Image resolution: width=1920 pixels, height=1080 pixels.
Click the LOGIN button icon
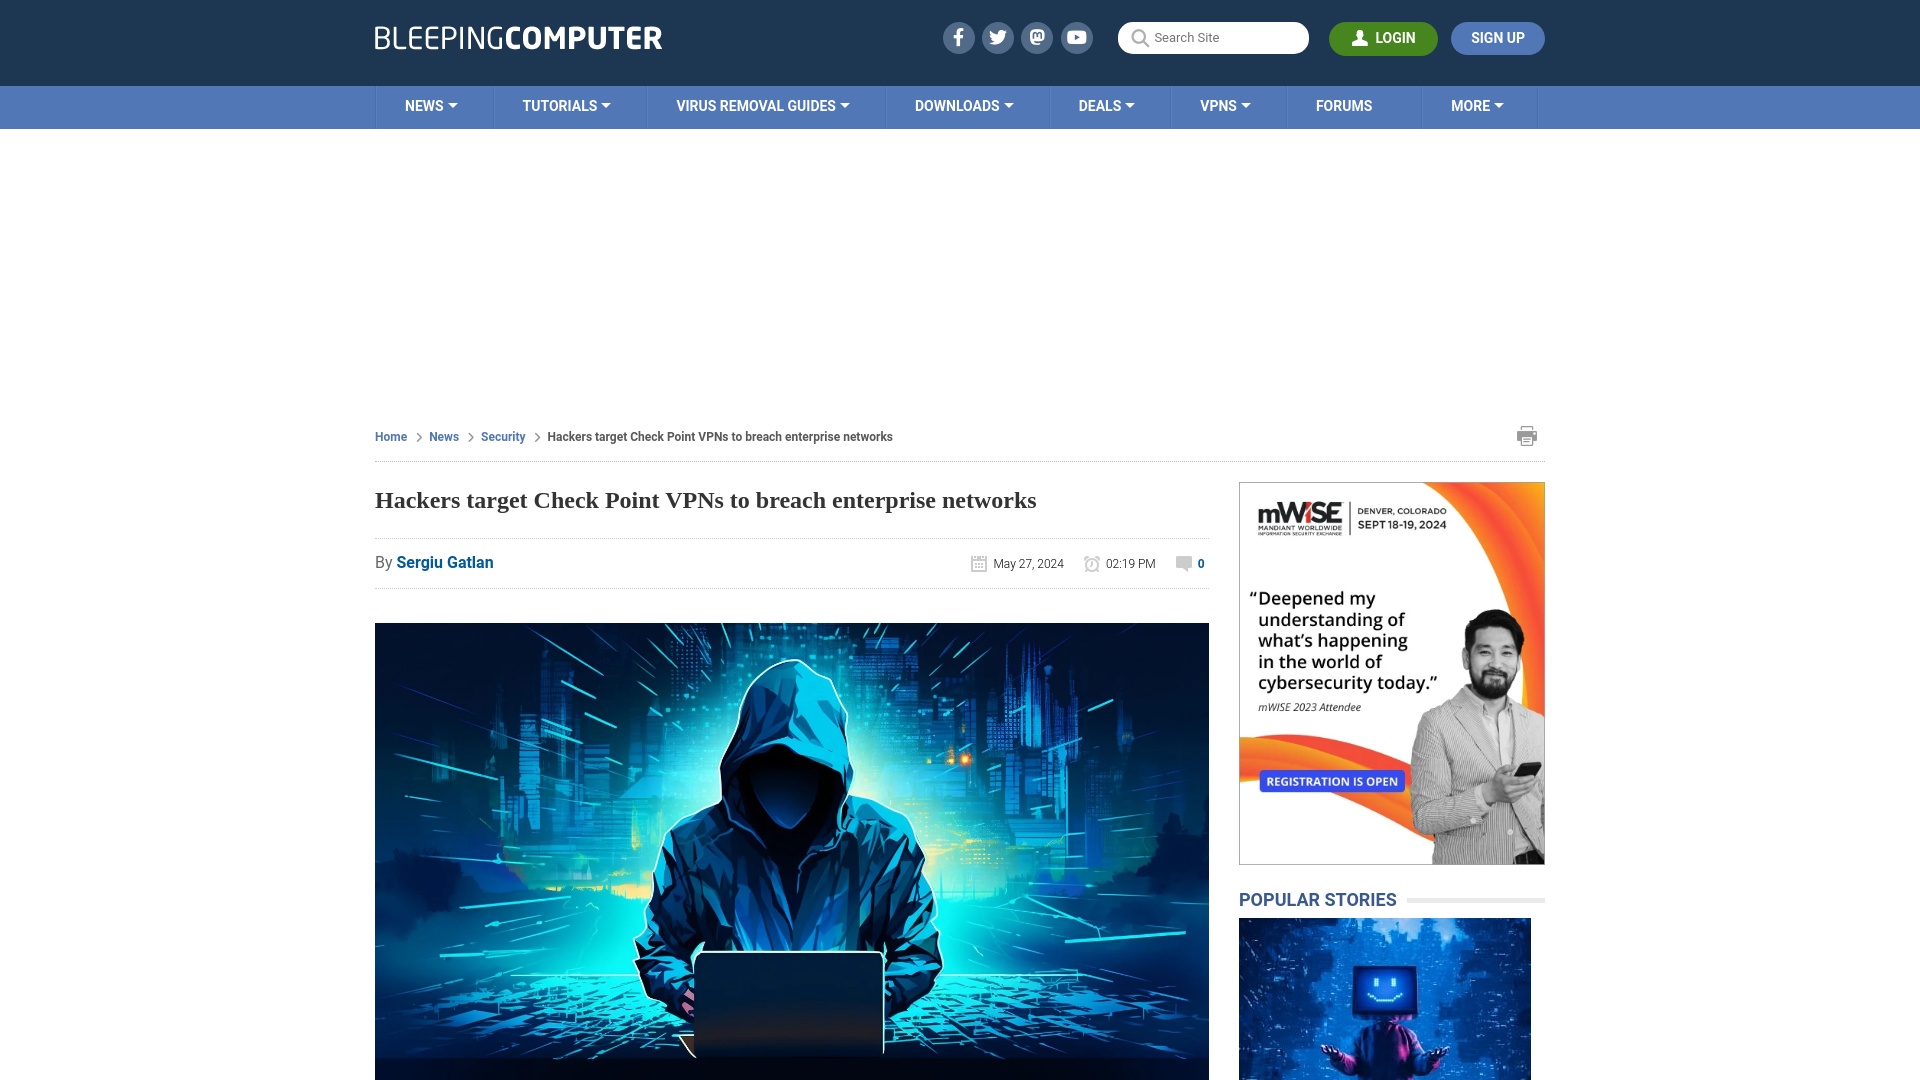click(x=1360, y=38)
